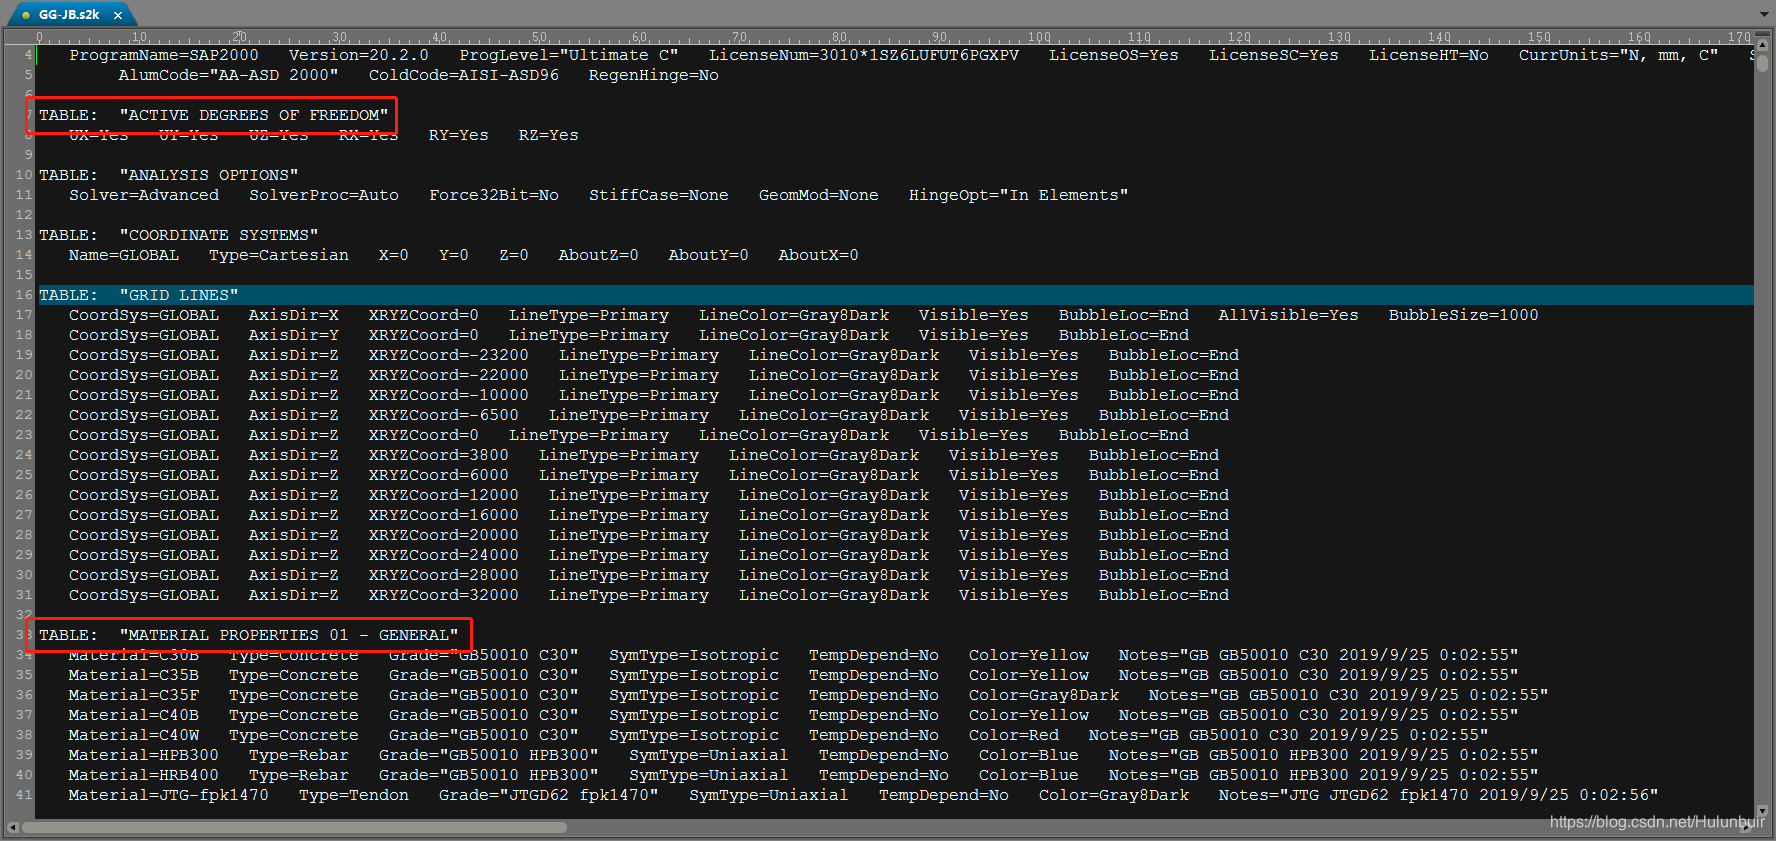Click XRYZCoord=-6500 text
Image resolution: width=1776 pixels, height=841 pixels.
point(444,415)
